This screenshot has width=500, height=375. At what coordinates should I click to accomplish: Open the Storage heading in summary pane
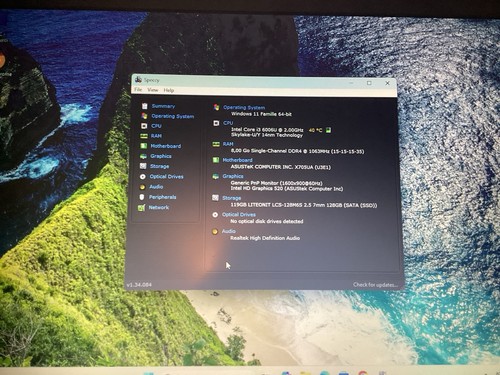point(231,198)
